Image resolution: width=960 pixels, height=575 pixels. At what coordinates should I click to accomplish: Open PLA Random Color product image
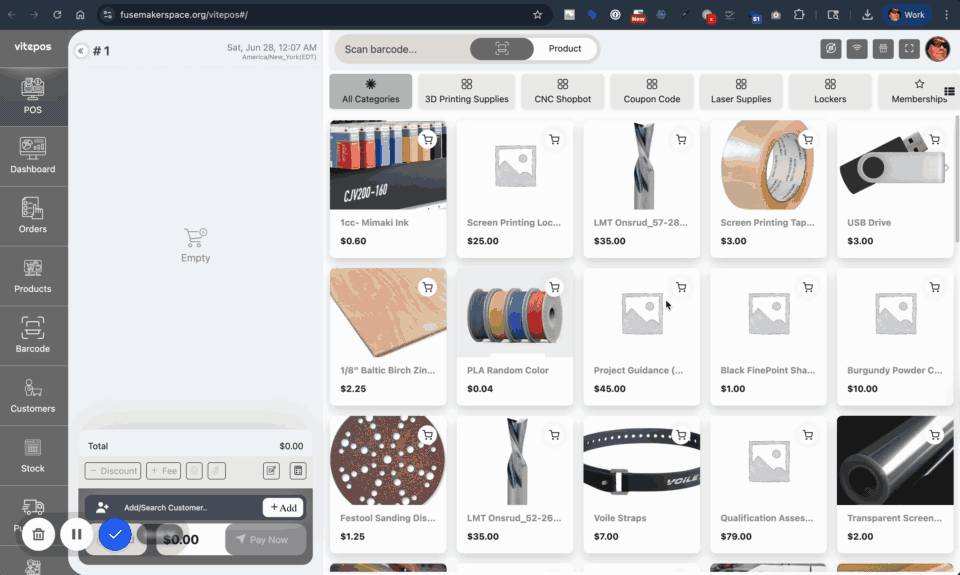coord(514,312)
